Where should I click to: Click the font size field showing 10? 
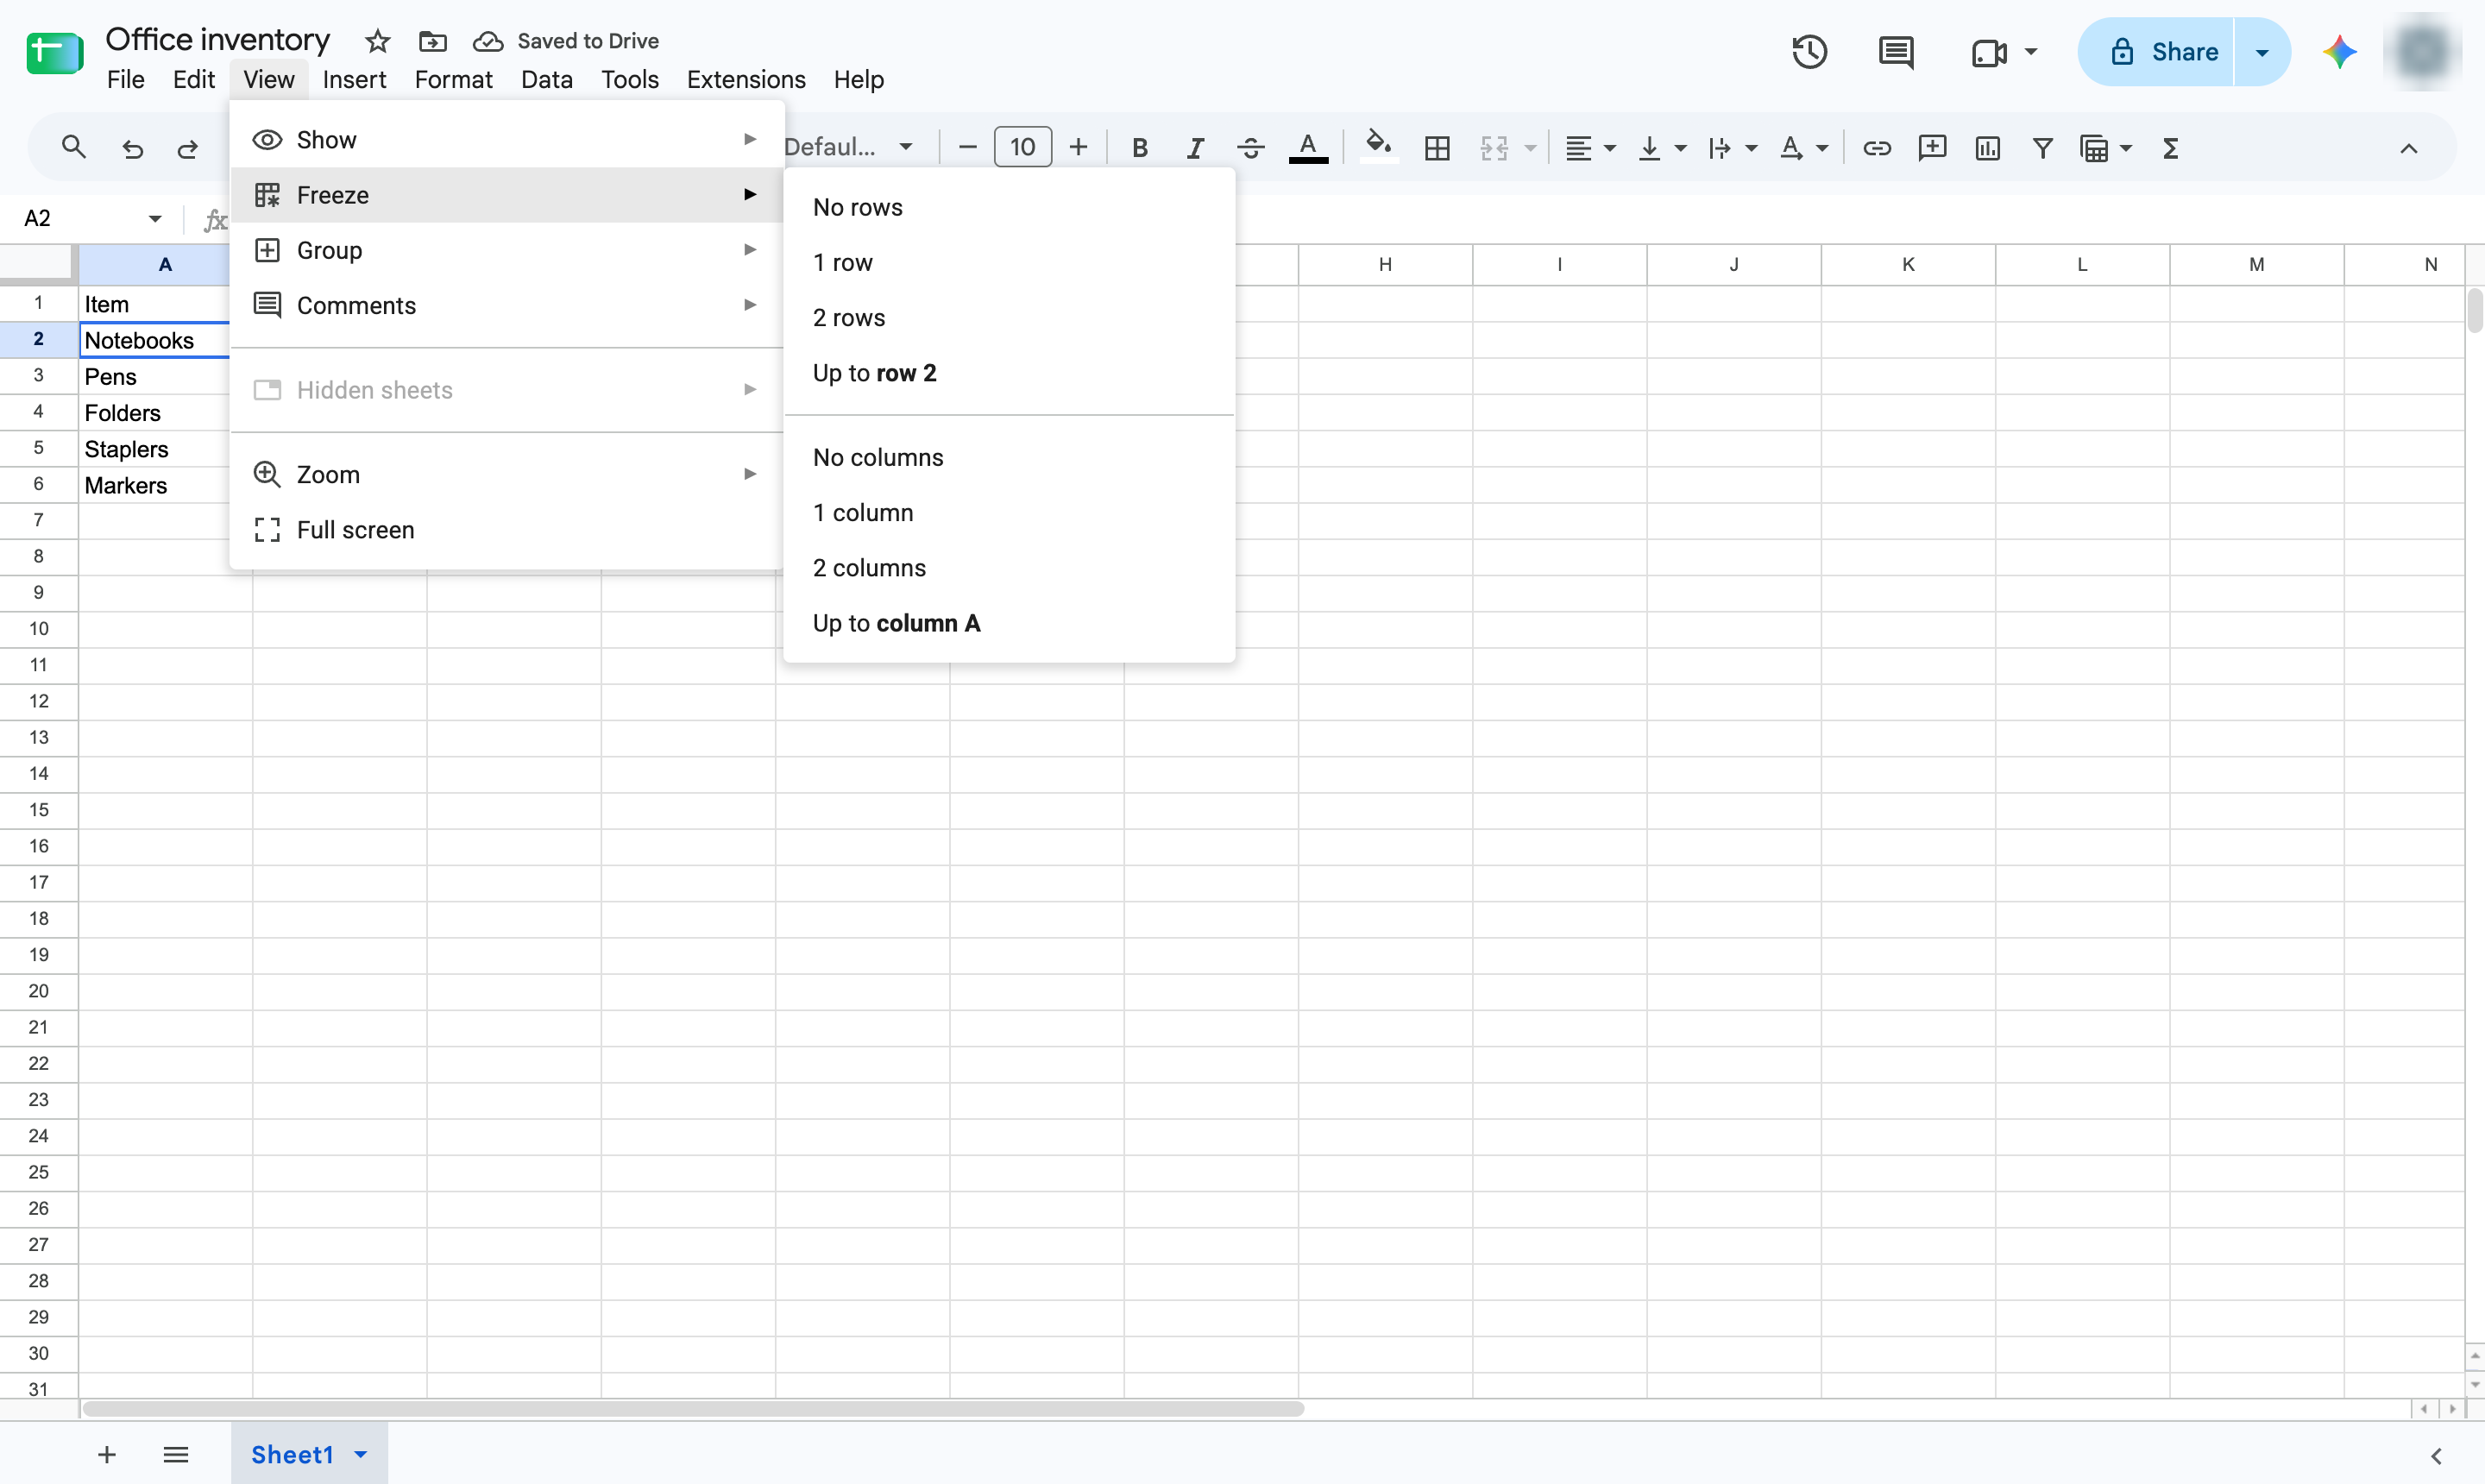coord(1022,147)
